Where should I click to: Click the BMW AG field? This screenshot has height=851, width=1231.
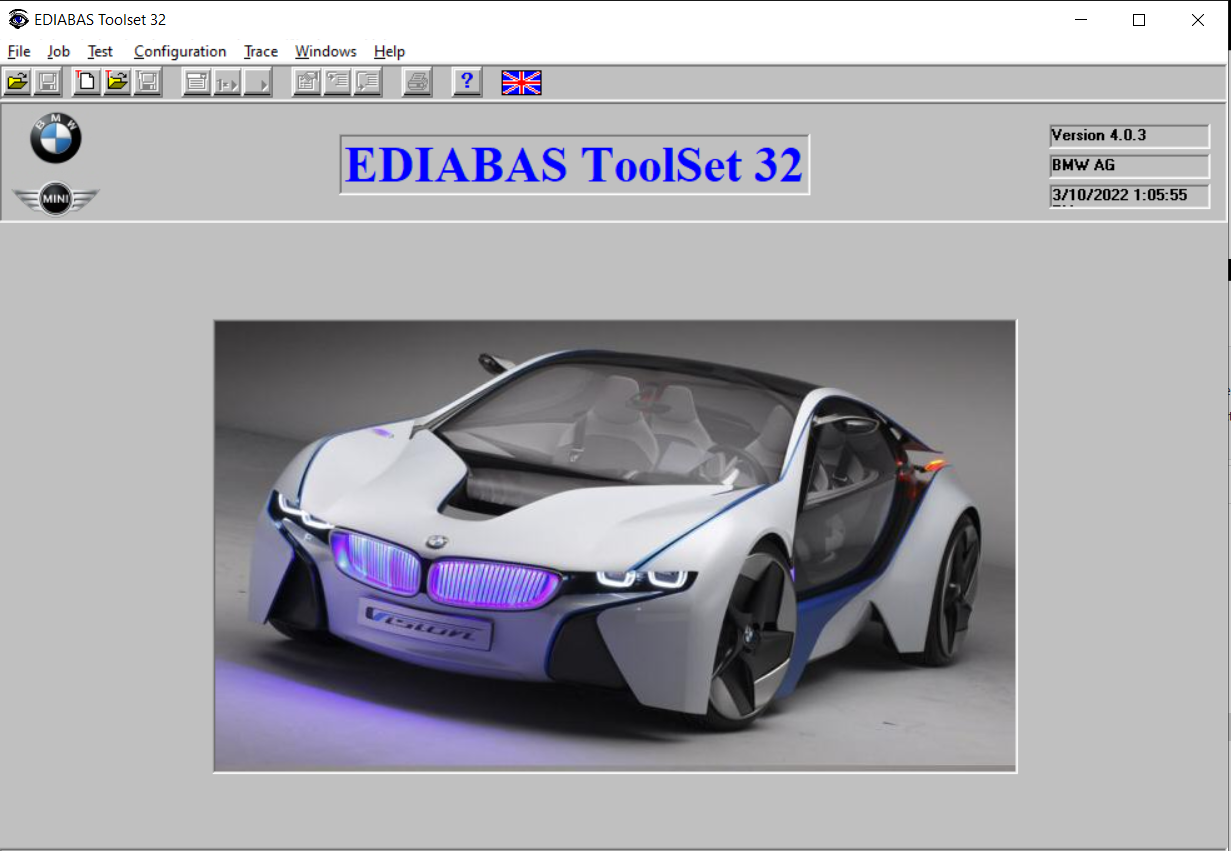pyautogui.click(x=1129, y=166)
